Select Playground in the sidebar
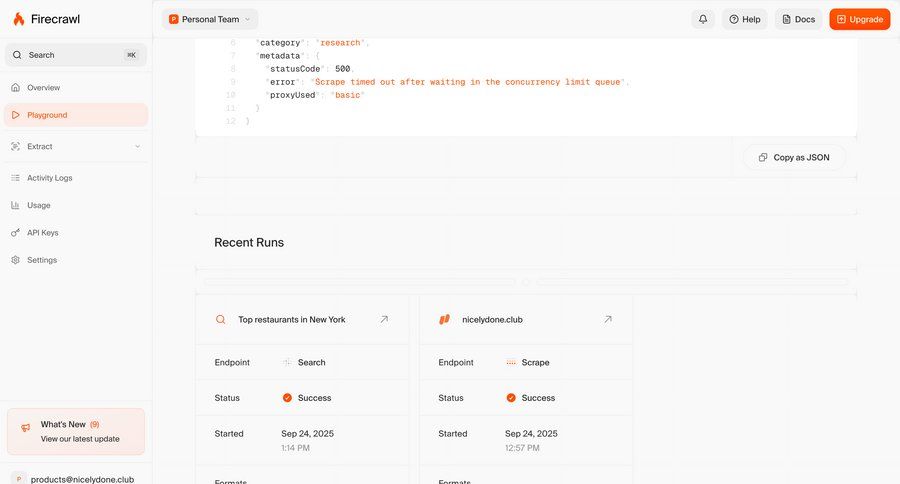The image size is (900, 484). (x=47, y=115)
